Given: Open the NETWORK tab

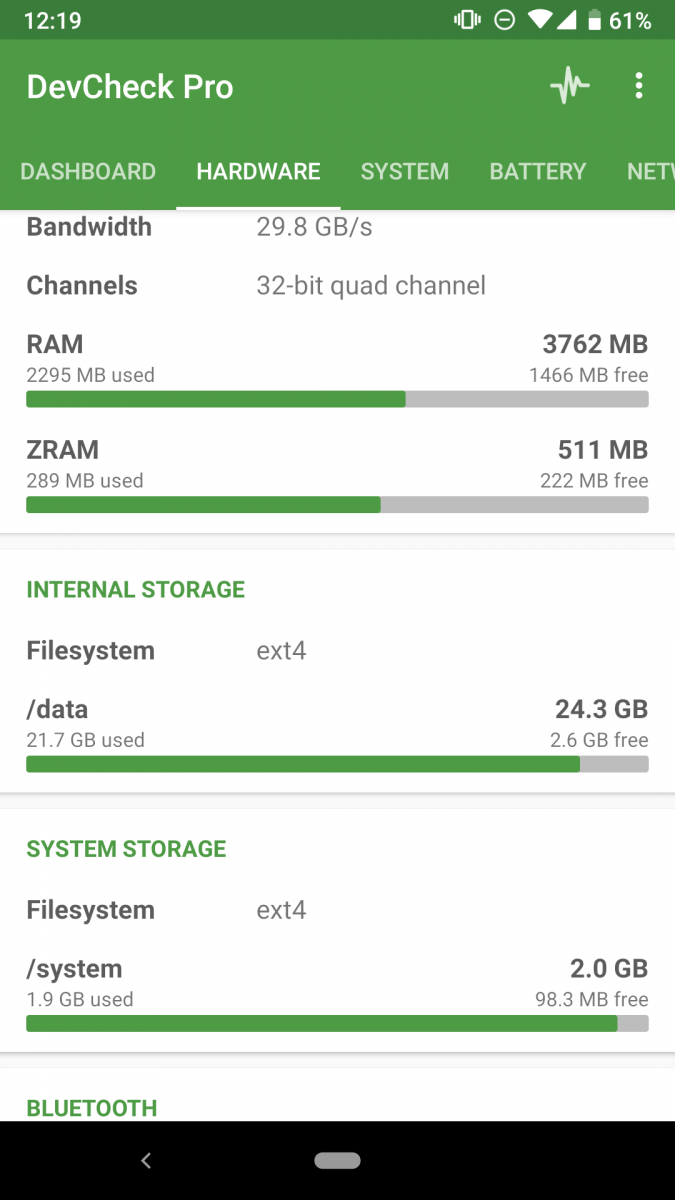Looking at the screenshot, I should (x=649, y=171).
